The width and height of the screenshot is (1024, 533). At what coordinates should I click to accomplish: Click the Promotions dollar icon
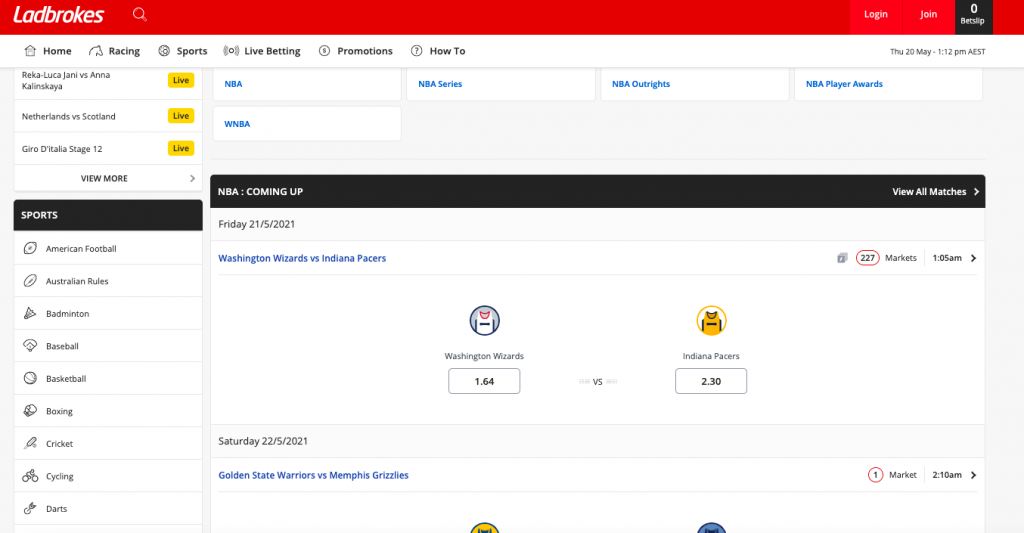325,51
